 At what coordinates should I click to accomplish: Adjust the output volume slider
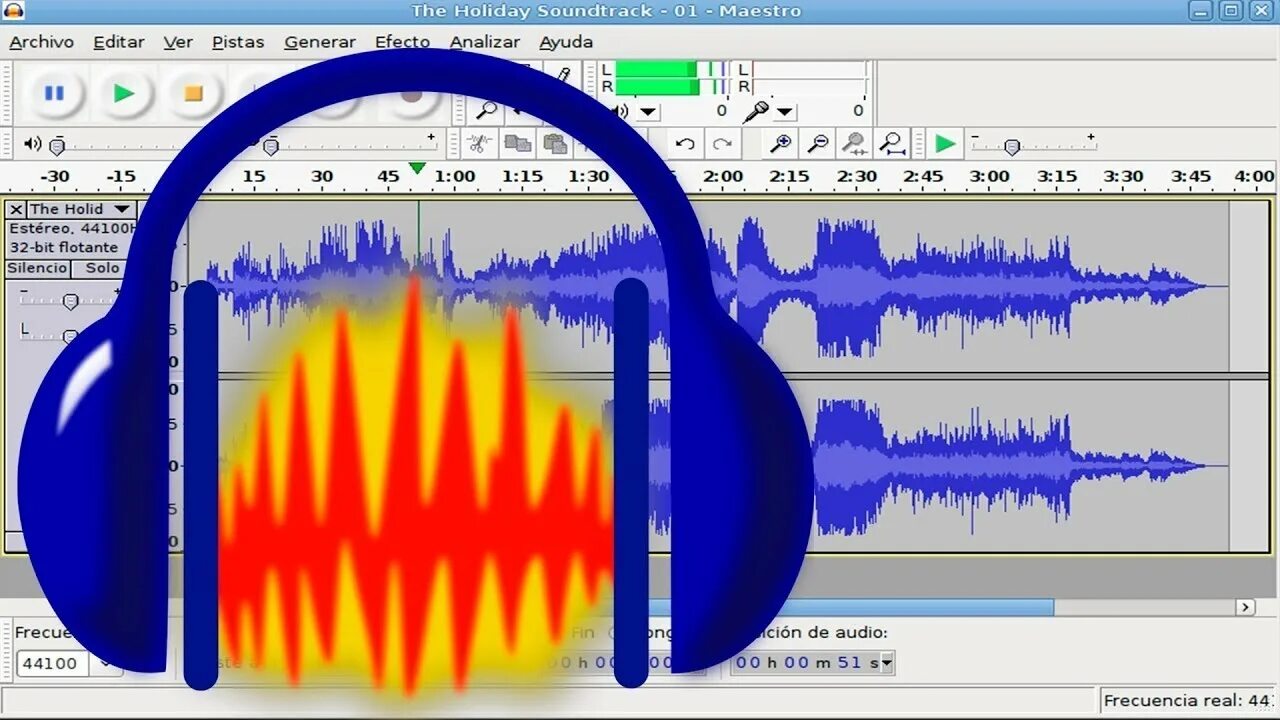tap(57, 147)
